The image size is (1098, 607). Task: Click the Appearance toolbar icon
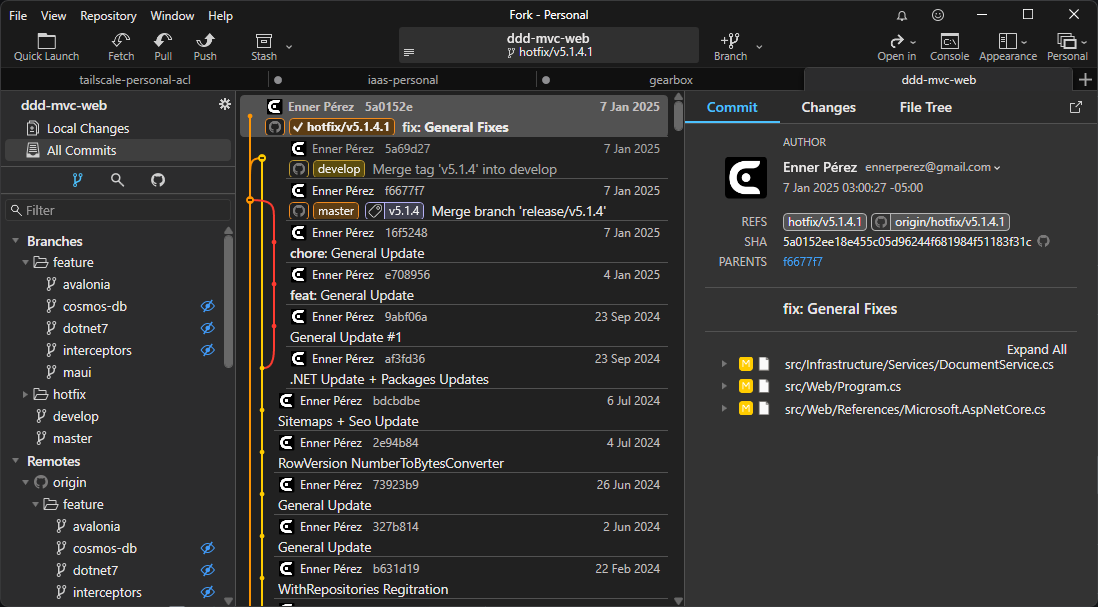pos(1008,47)
